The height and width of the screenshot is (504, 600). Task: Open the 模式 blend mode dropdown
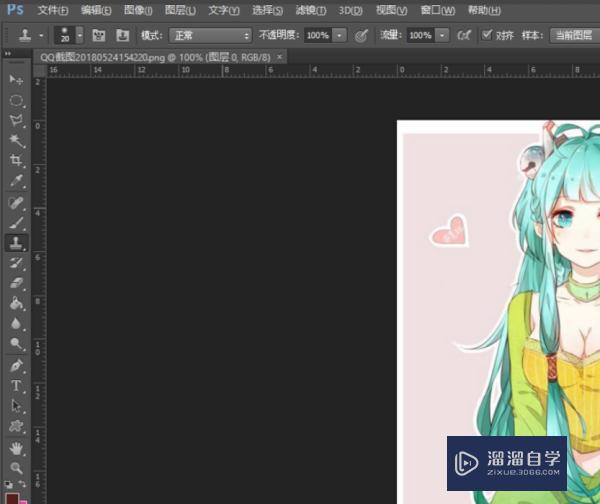(210, 36)
